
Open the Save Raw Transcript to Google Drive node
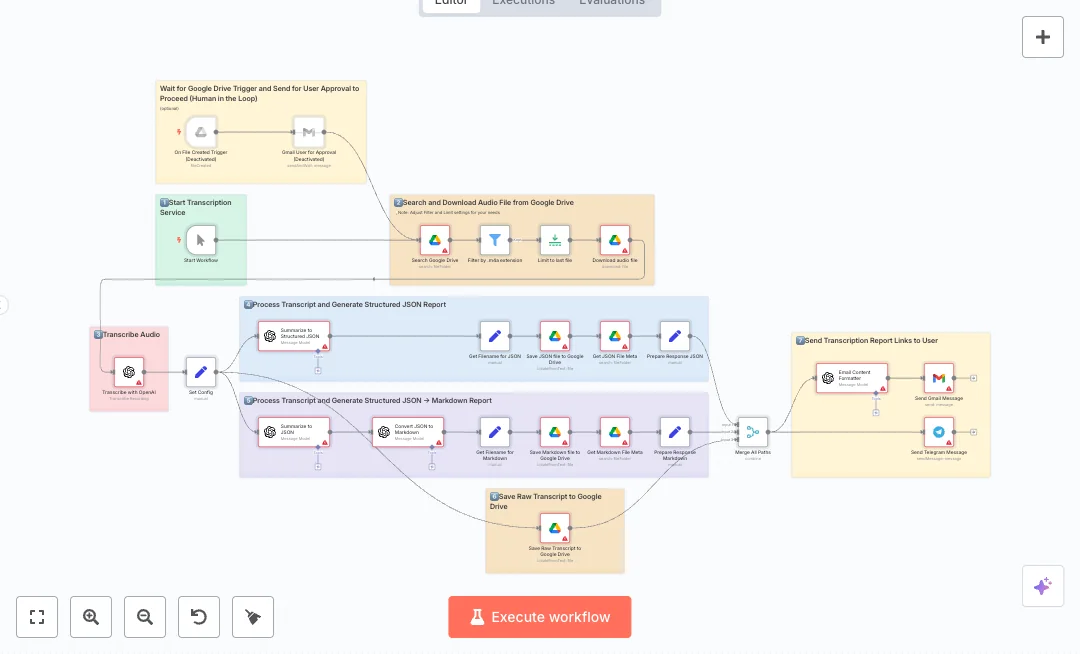(x=554, y=528)
